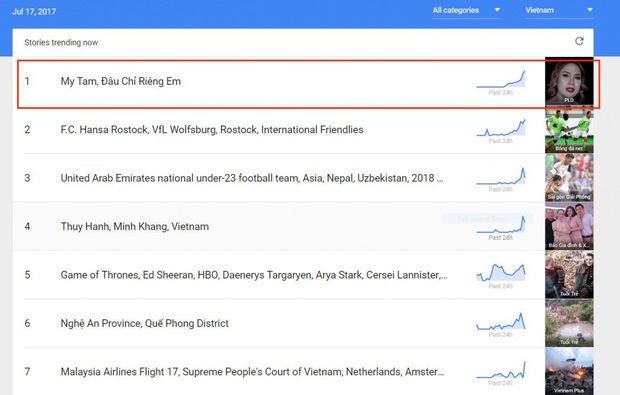Click rank number 1 in the list
This screenshot has height=395, width=620.
click(27, 81)
